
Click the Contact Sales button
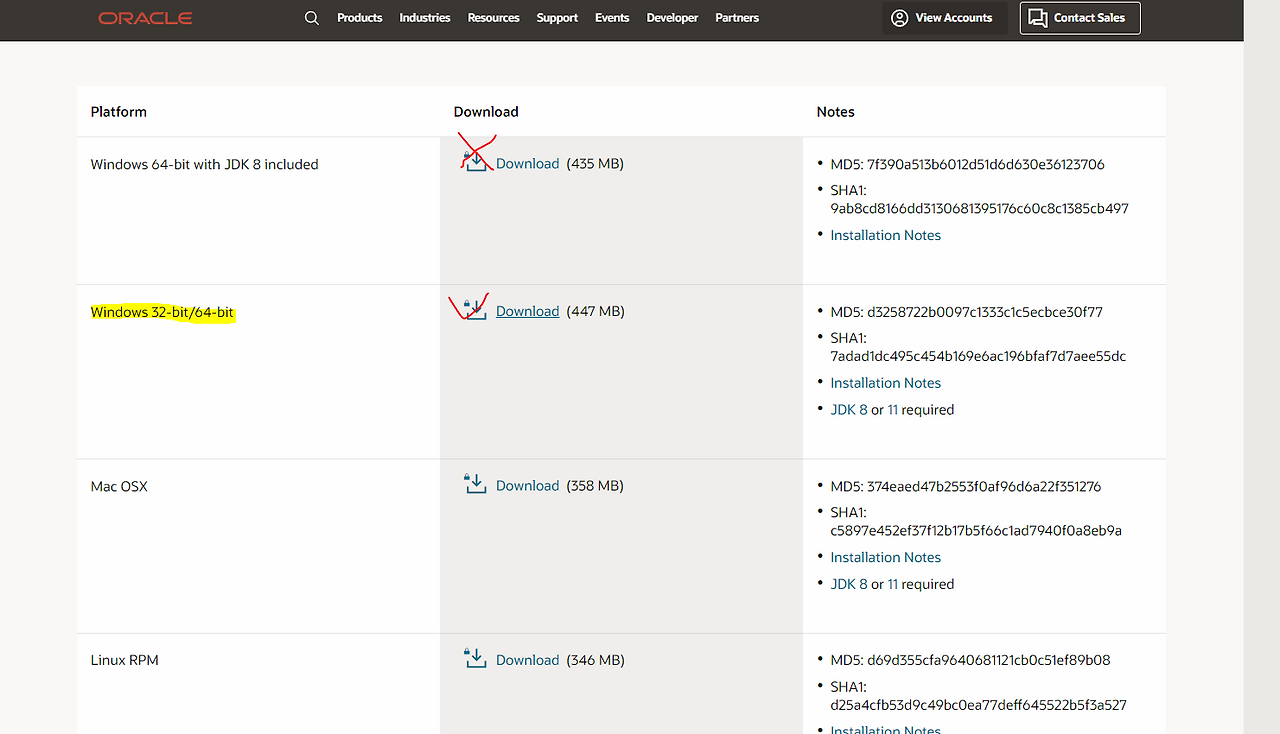click(x=1080, y=18)
